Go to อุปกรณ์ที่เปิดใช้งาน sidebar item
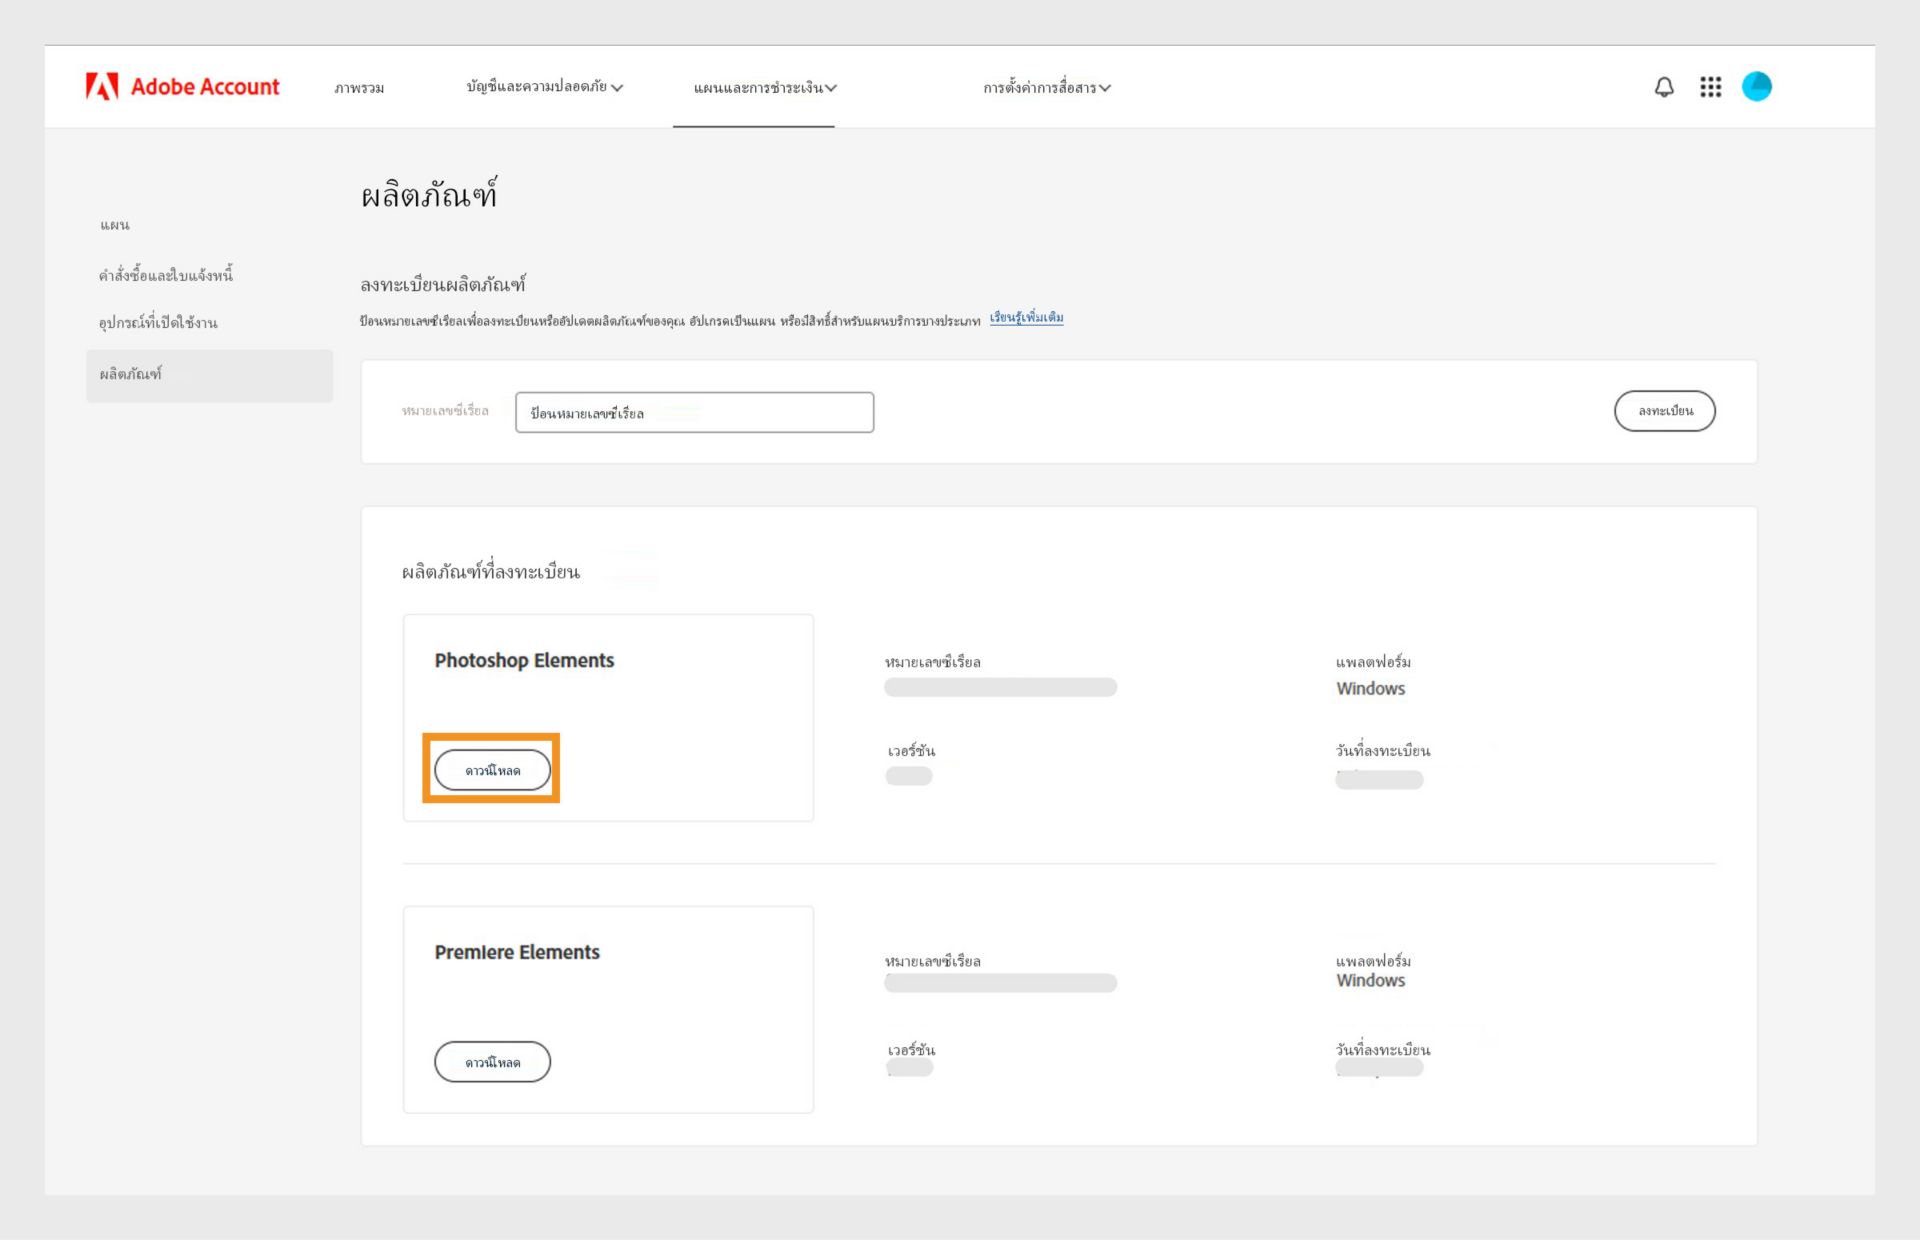Viewport: 1920px width, 1240px height. [158, 323]
